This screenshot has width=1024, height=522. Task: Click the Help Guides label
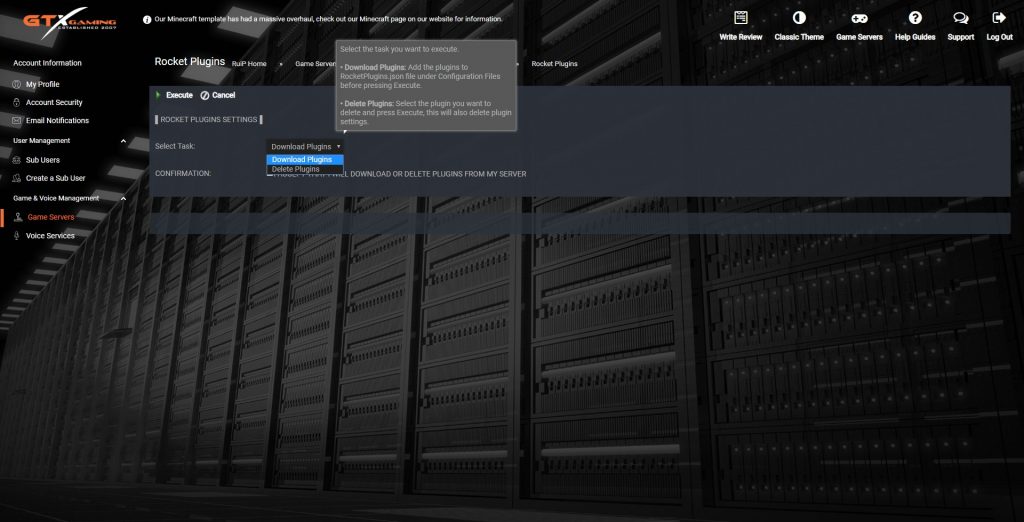click(915, 37)
